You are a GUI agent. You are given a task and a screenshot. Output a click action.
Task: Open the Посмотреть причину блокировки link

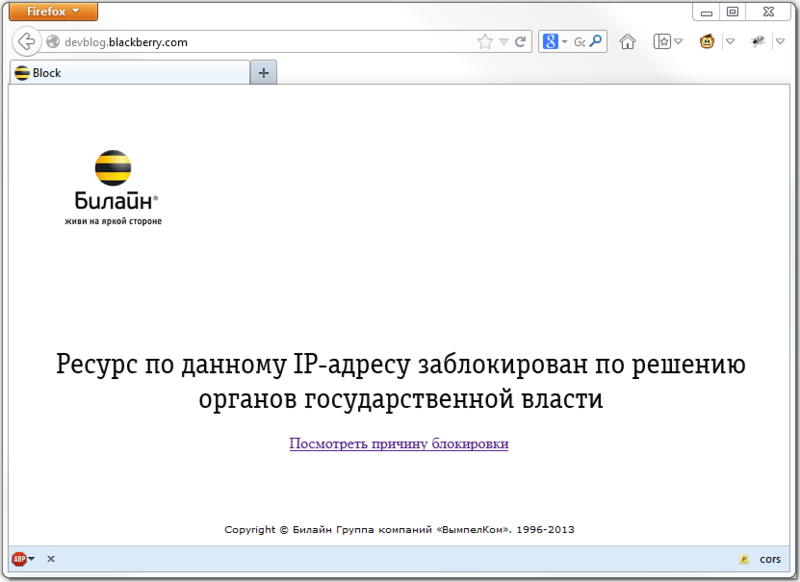pyautogui.click(x=399, y=444)
